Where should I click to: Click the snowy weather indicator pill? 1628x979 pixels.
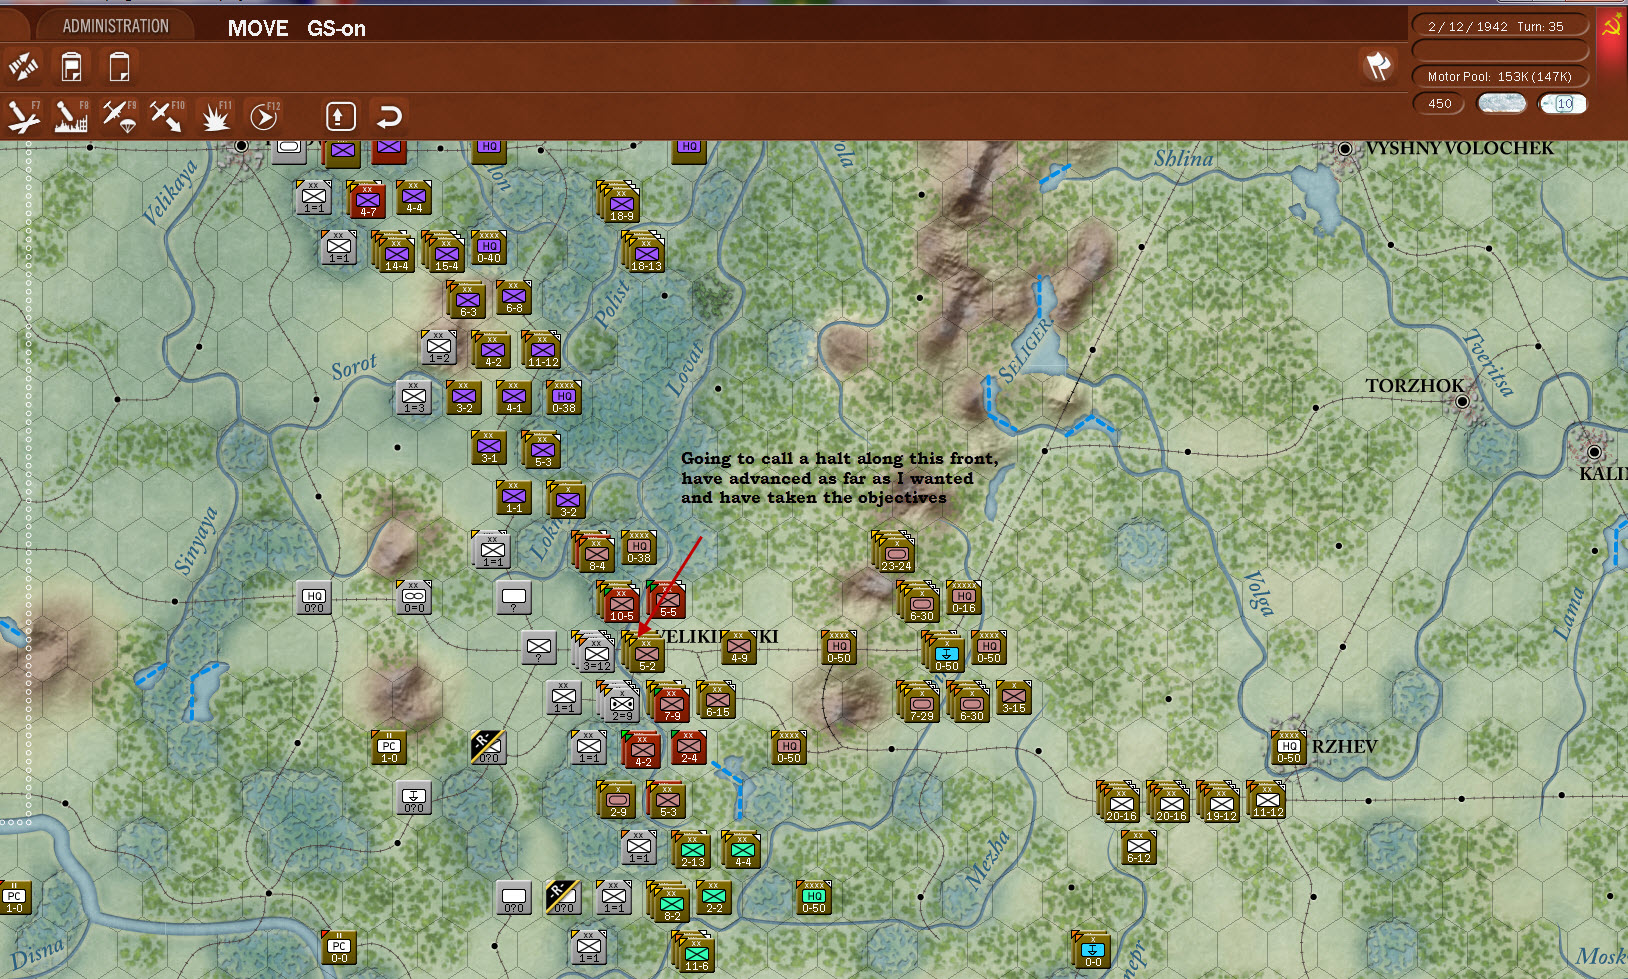point(1502,103)
